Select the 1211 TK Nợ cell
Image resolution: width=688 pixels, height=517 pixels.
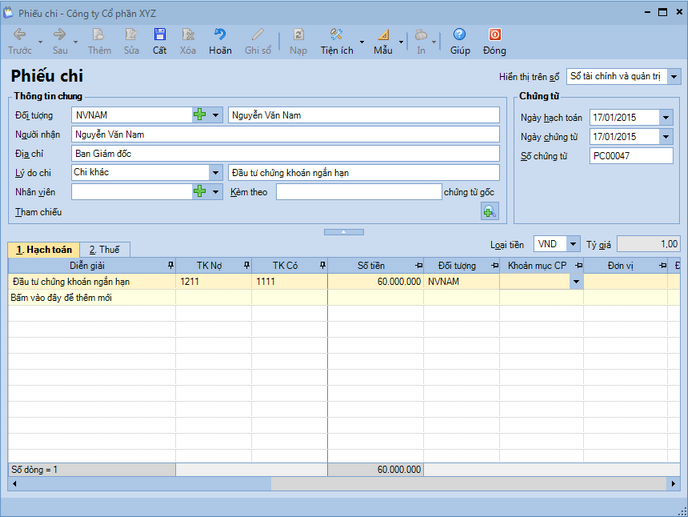pyautogui.click(x=213, y=282)
